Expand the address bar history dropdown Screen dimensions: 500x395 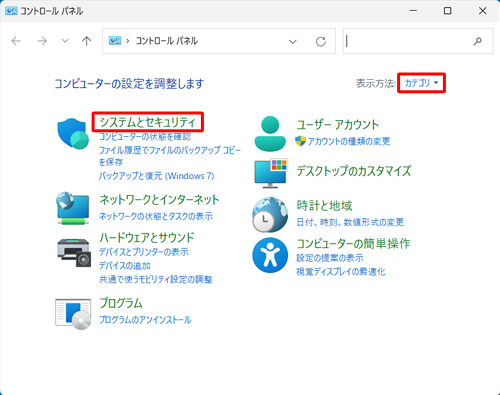coord(293,42)
